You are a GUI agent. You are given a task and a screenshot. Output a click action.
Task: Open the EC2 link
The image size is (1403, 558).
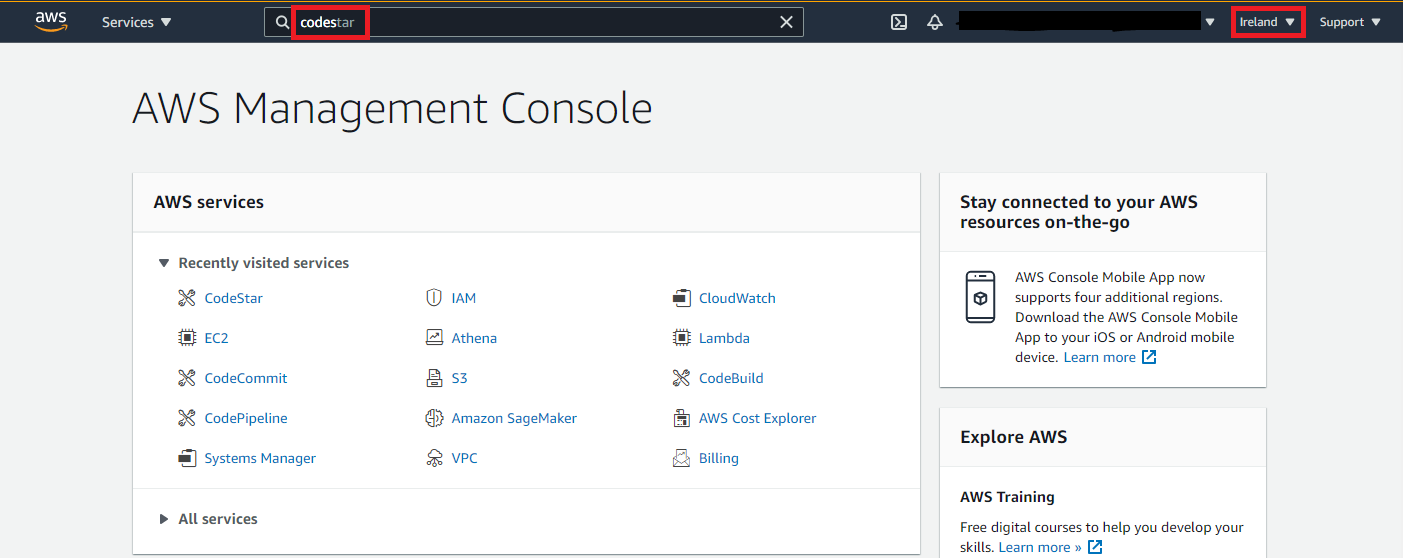click(217, 338)
